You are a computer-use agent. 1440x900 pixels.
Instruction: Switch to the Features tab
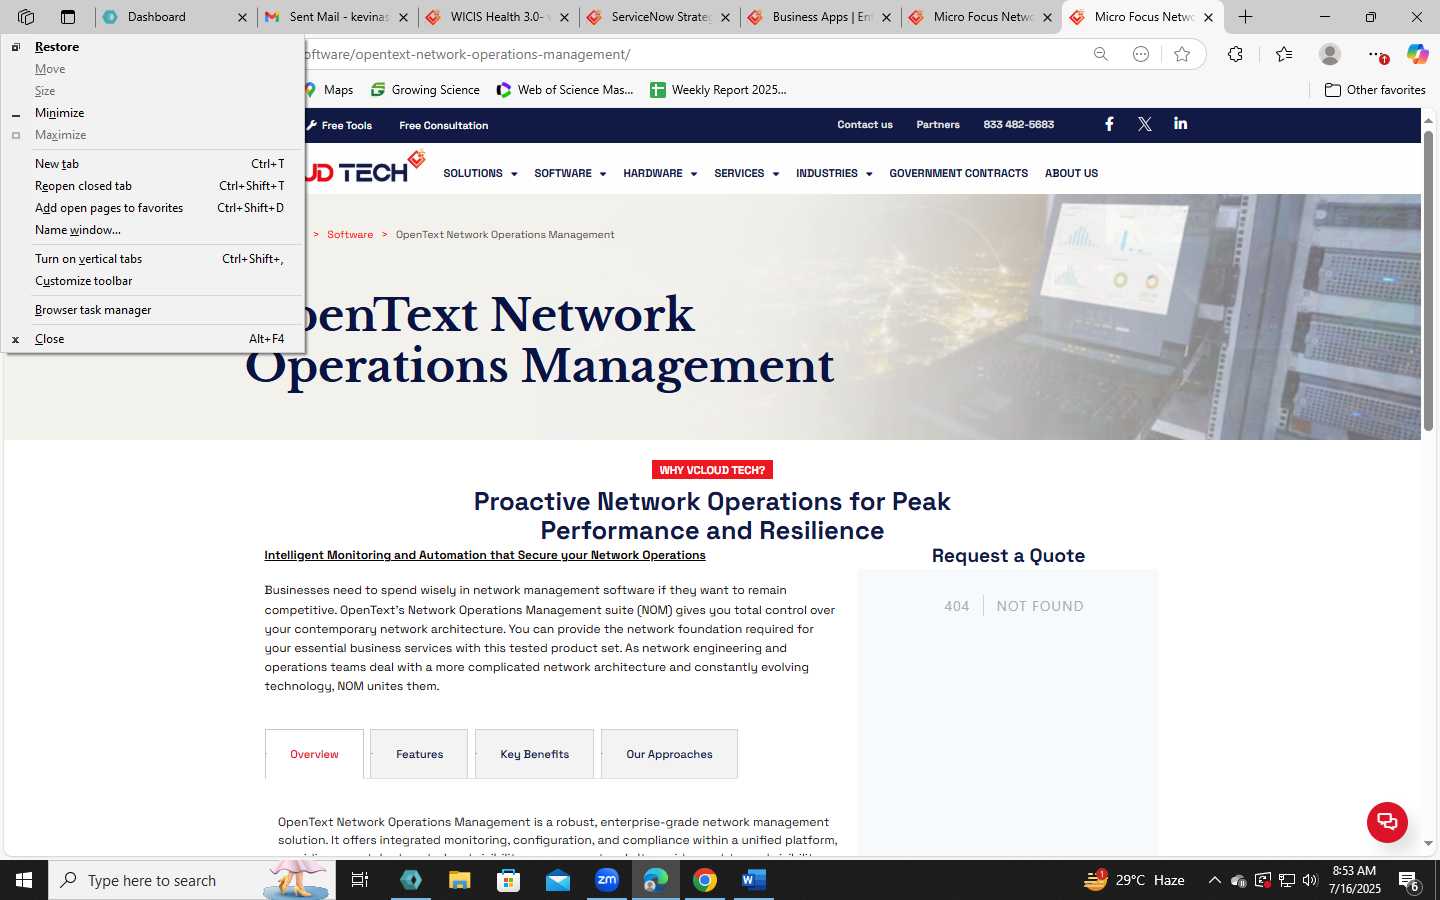click(x=419, y=754)
